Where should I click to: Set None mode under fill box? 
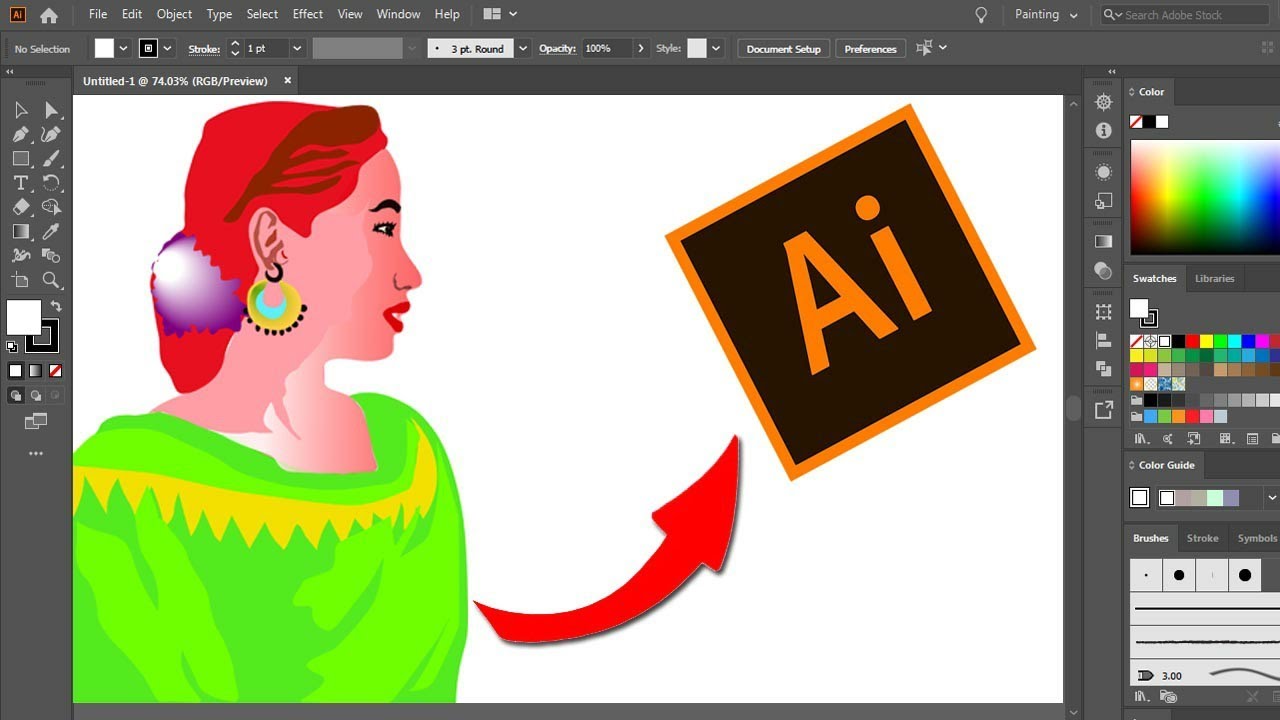(x=55, y=371)
